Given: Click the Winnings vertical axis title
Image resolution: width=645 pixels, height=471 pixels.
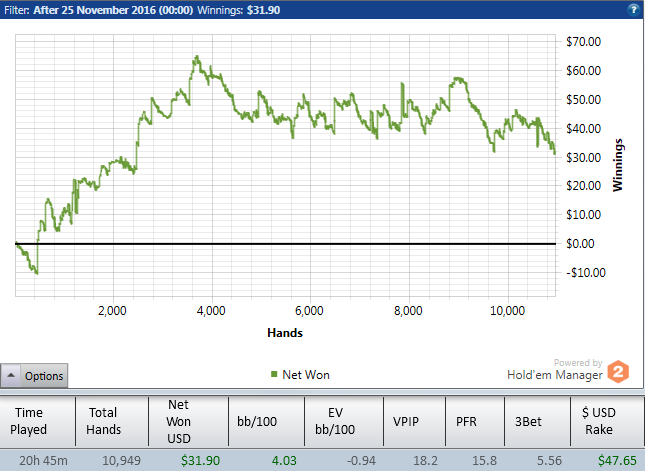Looking at the screenshot, I should (x=617, y=165).
